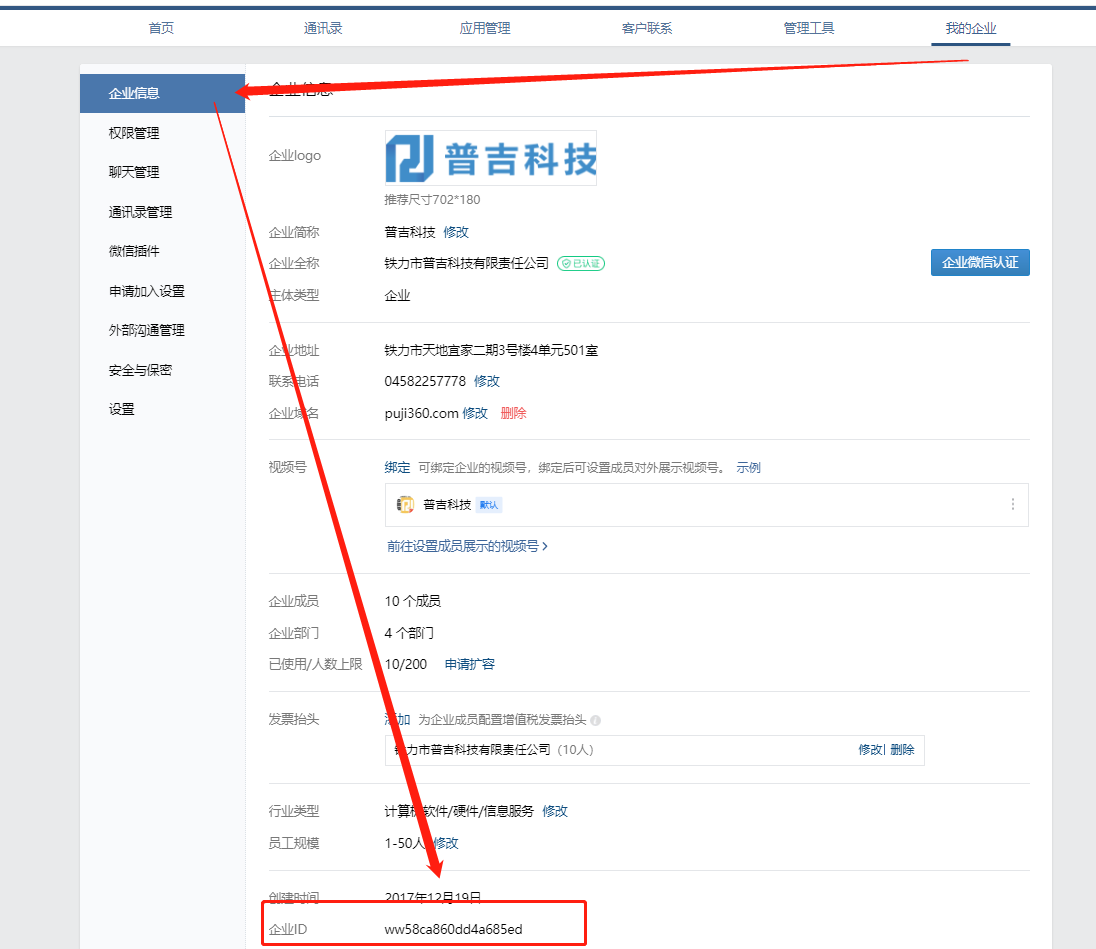Image resolution: width=1096 pixels, height=949 pixels.
Task: Open 权限管理 in the sidebar
Action: coord(134,133)
